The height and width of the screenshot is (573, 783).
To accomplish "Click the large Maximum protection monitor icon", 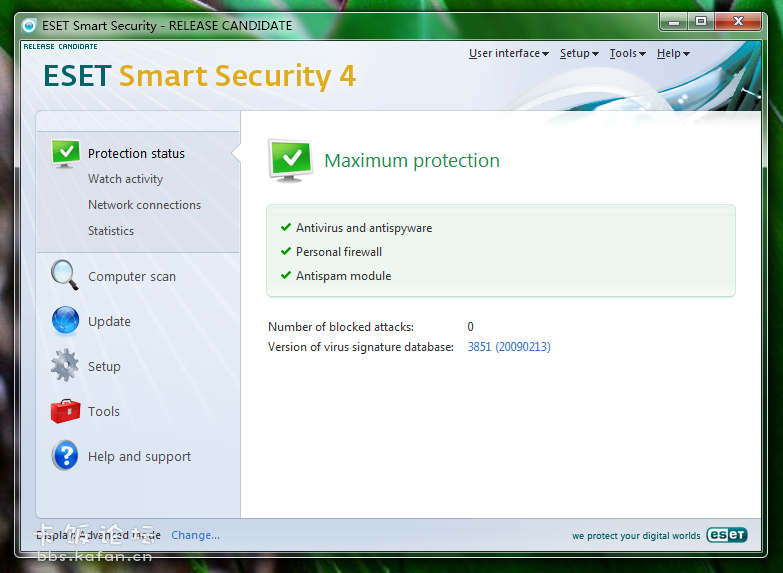I will [290, 160].
